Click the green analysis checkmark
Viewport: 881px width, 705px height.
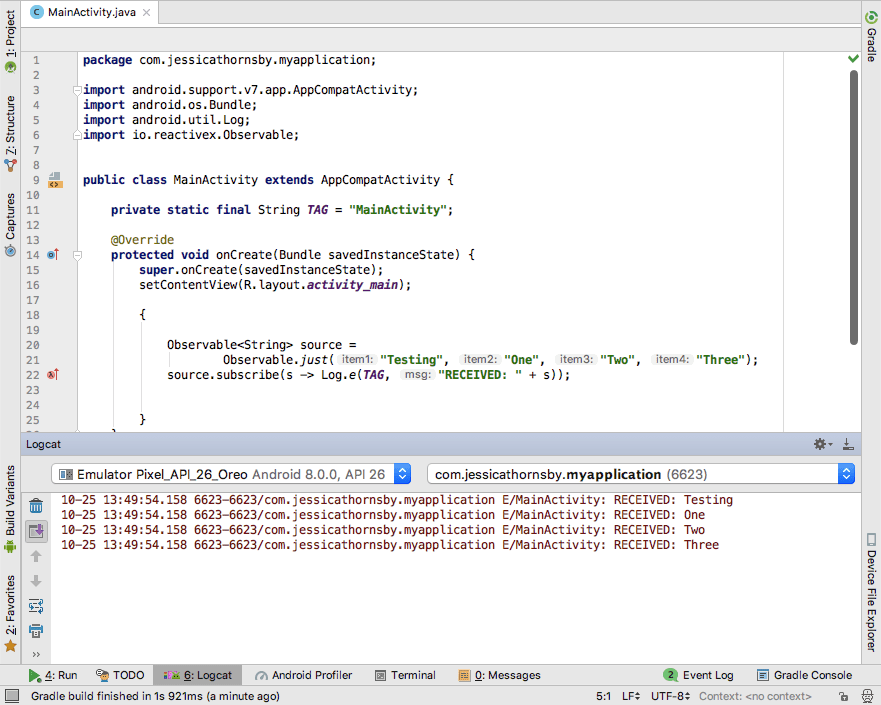(853, 58)
